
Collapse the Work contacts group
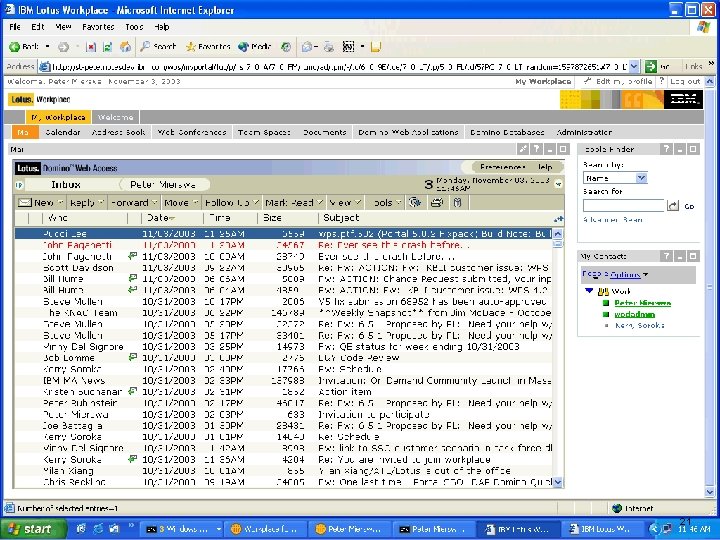point(589,292)
